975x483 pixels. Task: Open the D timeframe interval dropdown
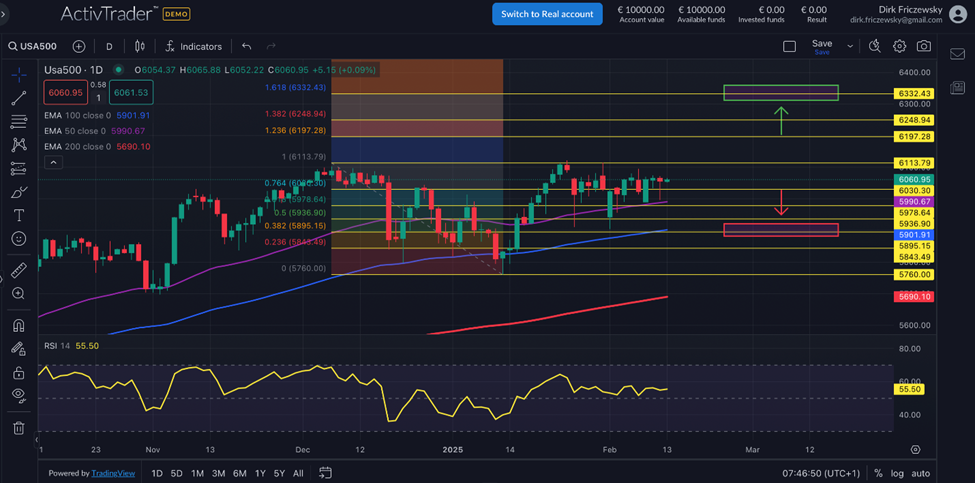pyautogui.click(x=109, y=46)
